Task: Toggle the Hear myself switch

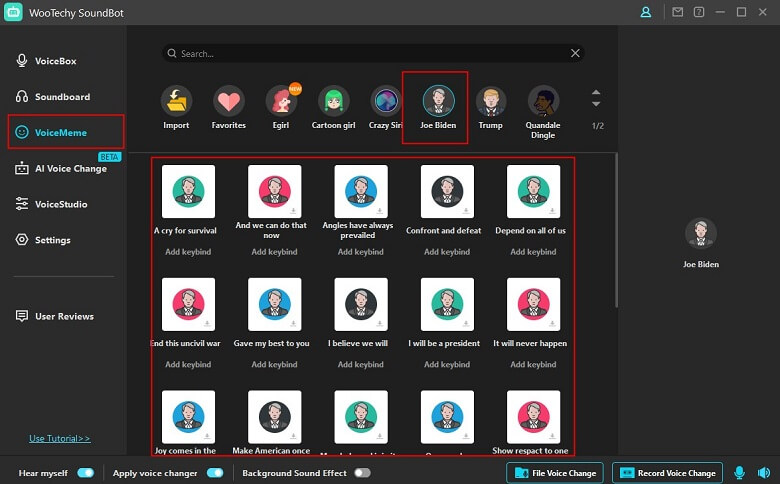Action: (86, 473)
